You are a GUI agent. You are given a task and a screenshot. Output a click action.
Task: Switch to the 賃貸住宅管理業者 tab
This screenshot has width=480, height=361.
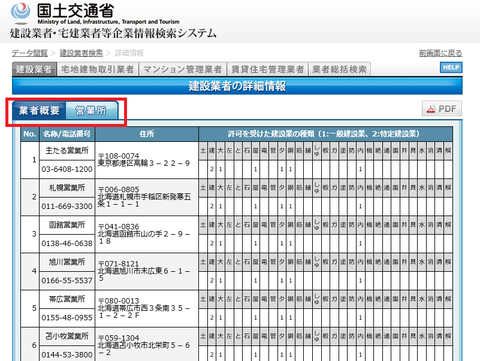pos(268,69)
